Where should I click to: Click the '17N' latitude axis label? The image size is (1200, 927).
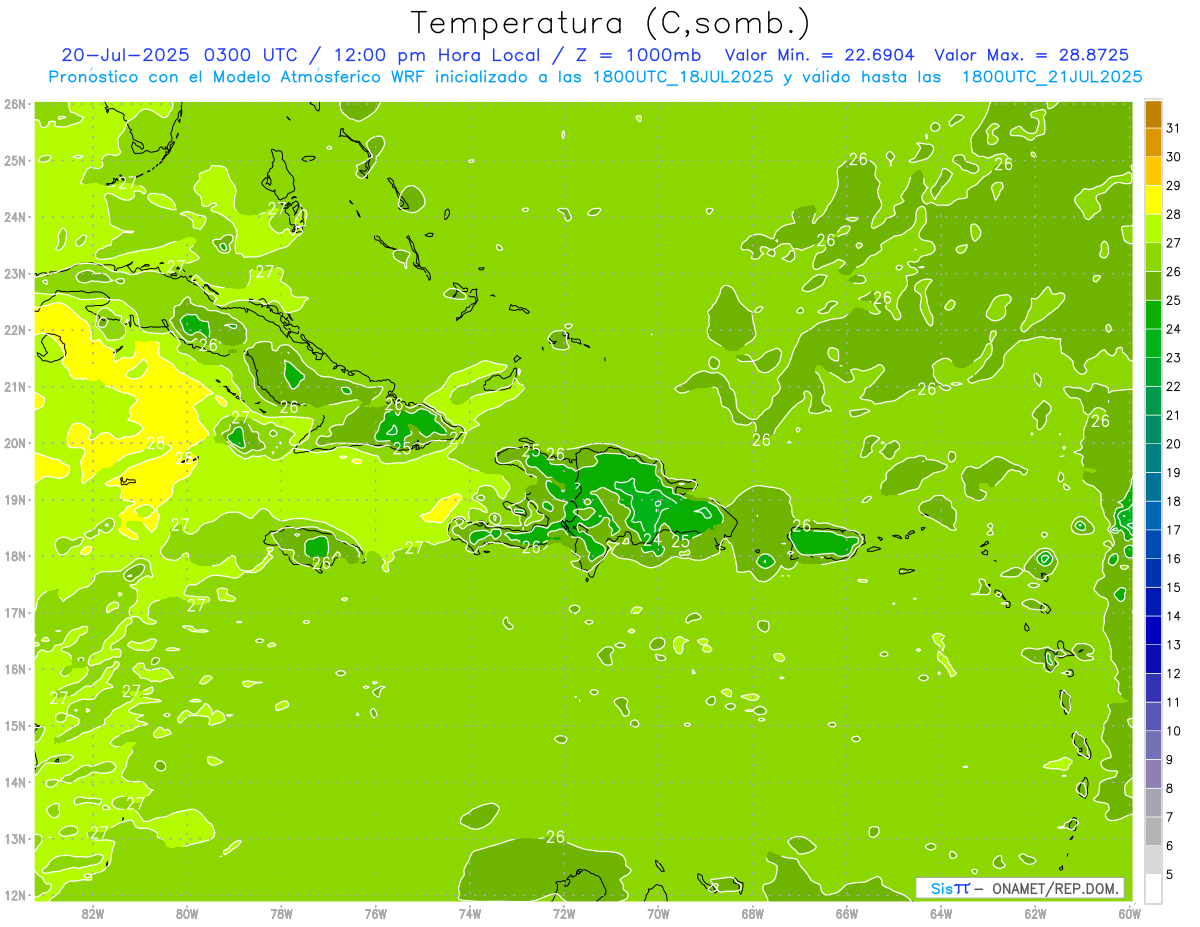coord(15,613)
